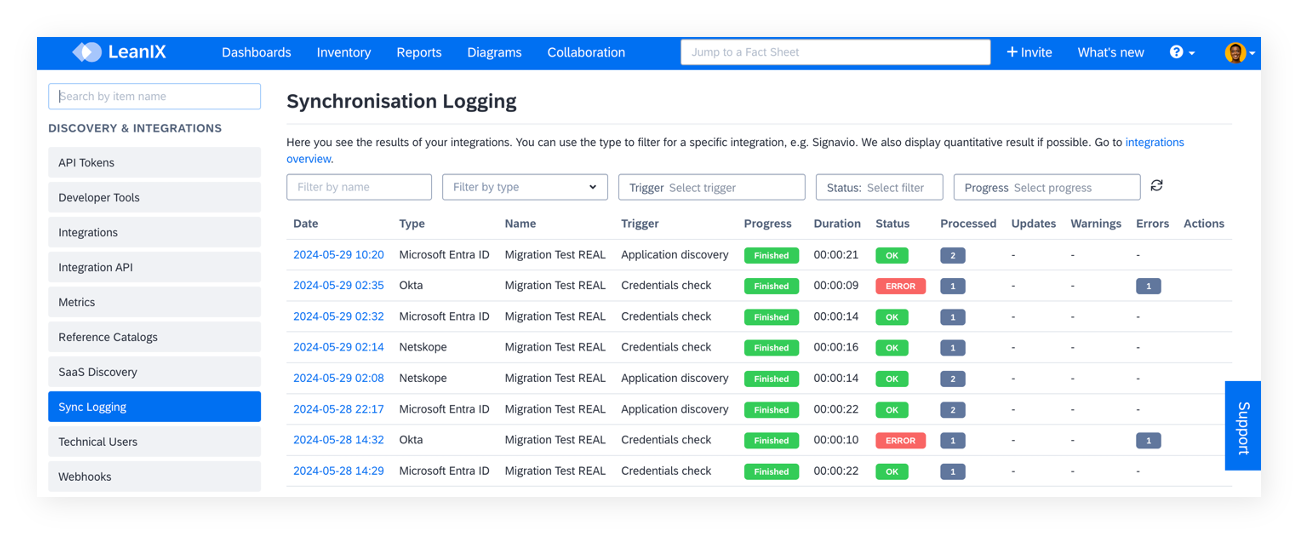Viewport: 1306px width, 542px height.
Task: Click OK status badge for 02:14 entry
Action: tap(892, 348)
